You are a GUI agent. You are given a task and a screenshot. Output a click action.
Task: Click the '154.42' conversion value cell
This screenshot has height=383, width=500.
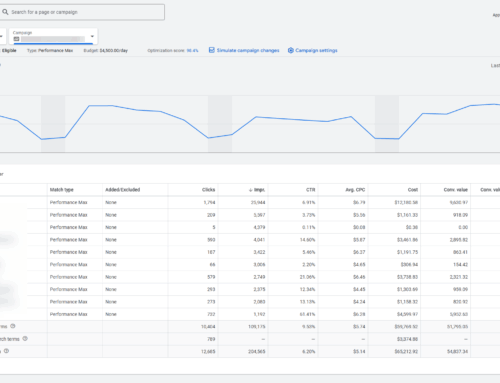pyautogui.click(x=460, y=265)
